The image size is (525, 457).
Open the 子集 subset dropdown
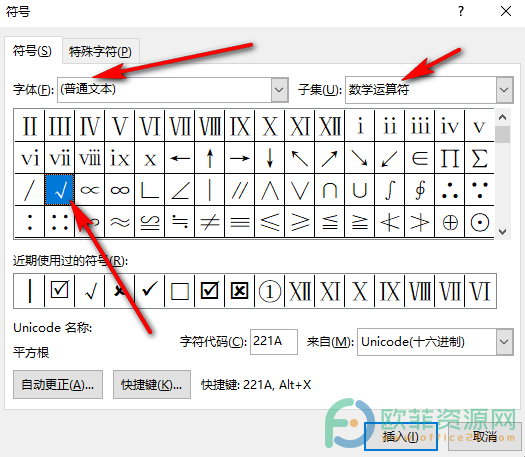tap(504, 90)
